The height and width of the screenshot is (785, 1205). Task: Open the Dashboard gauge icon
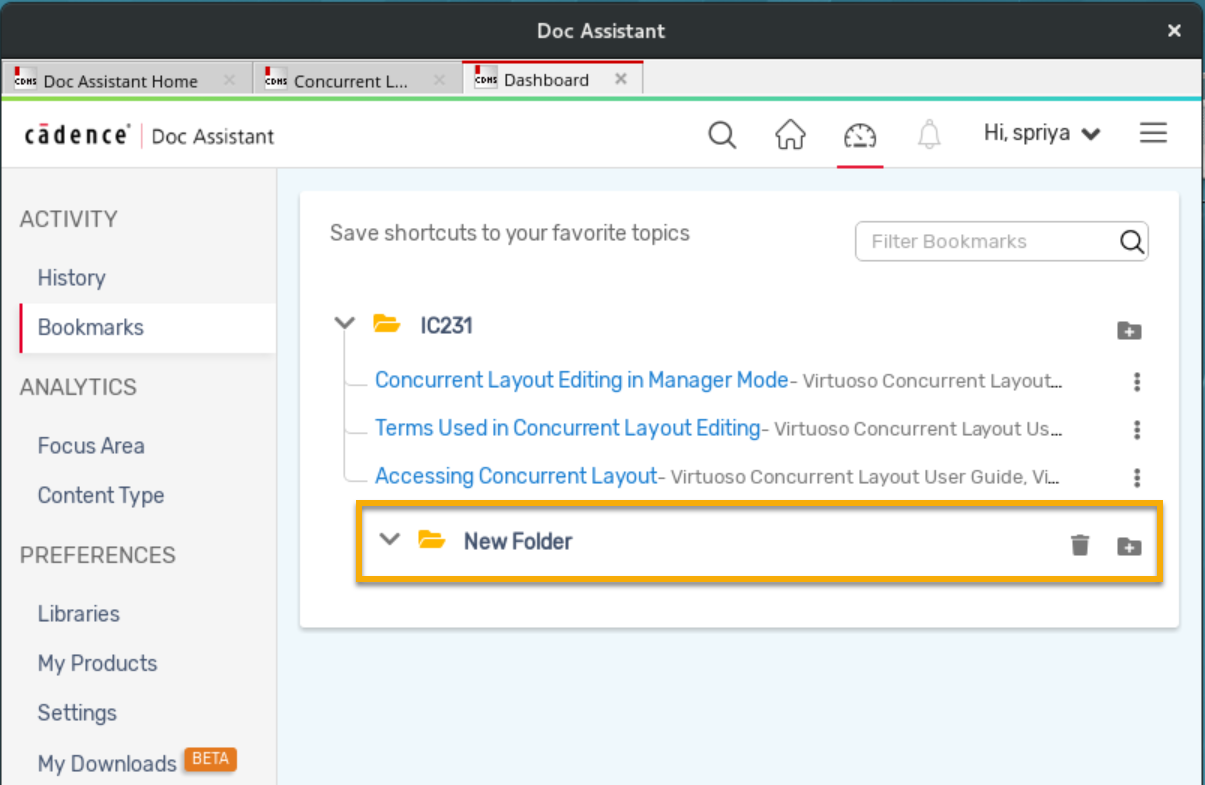coord(859,134)
